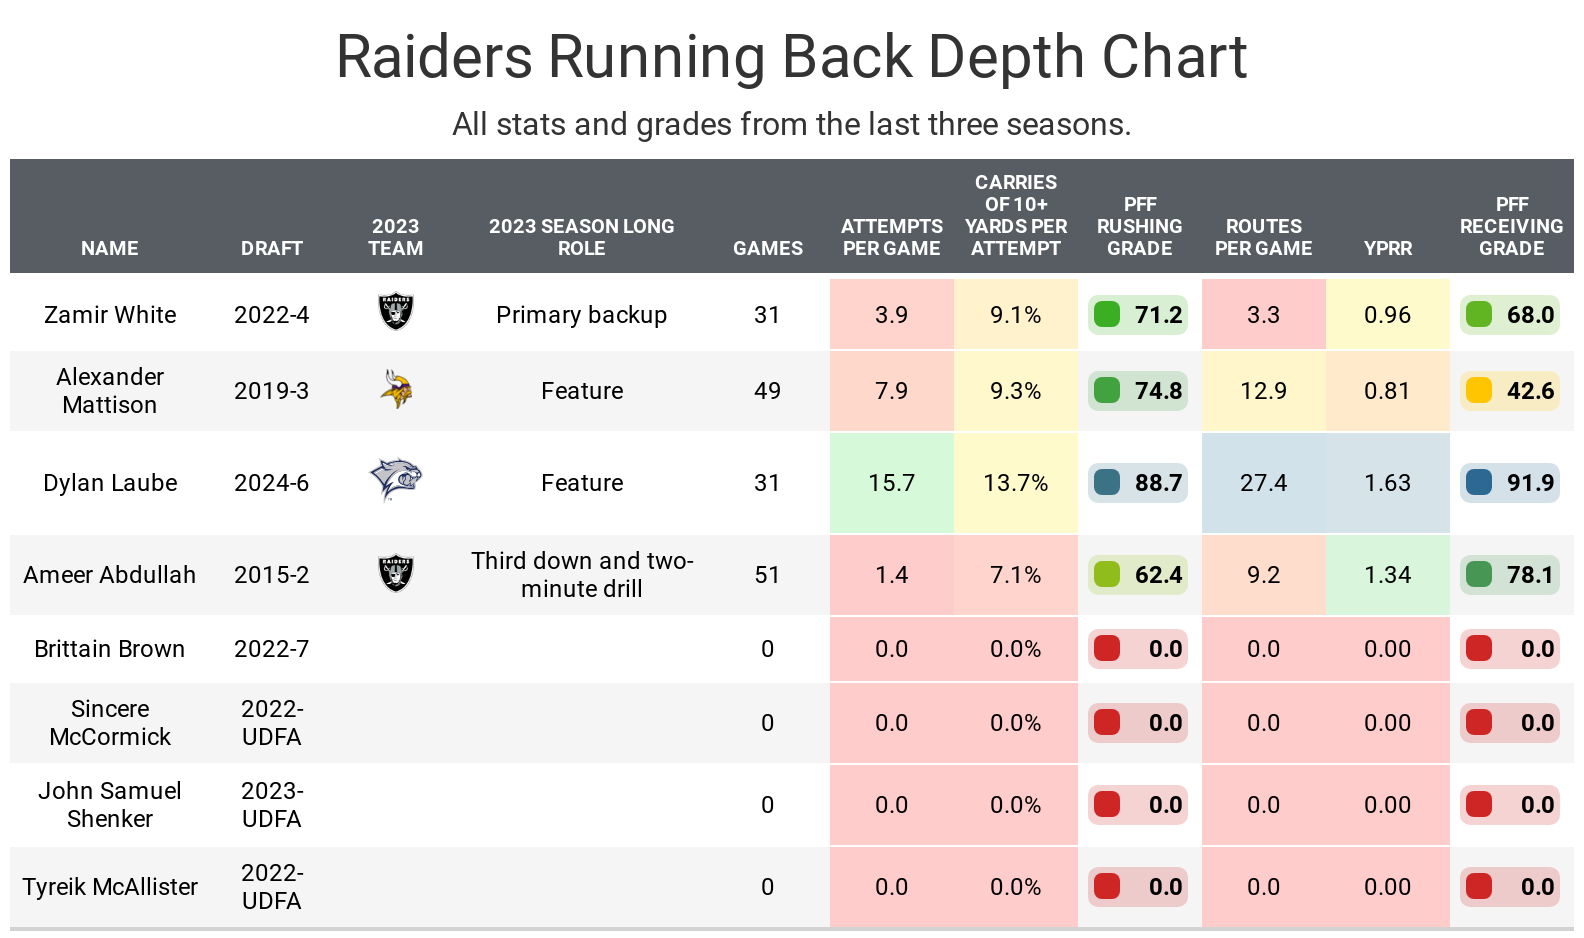
Task: Click Dylan Laube's Wildcats team logo
Action: point(396,480)
